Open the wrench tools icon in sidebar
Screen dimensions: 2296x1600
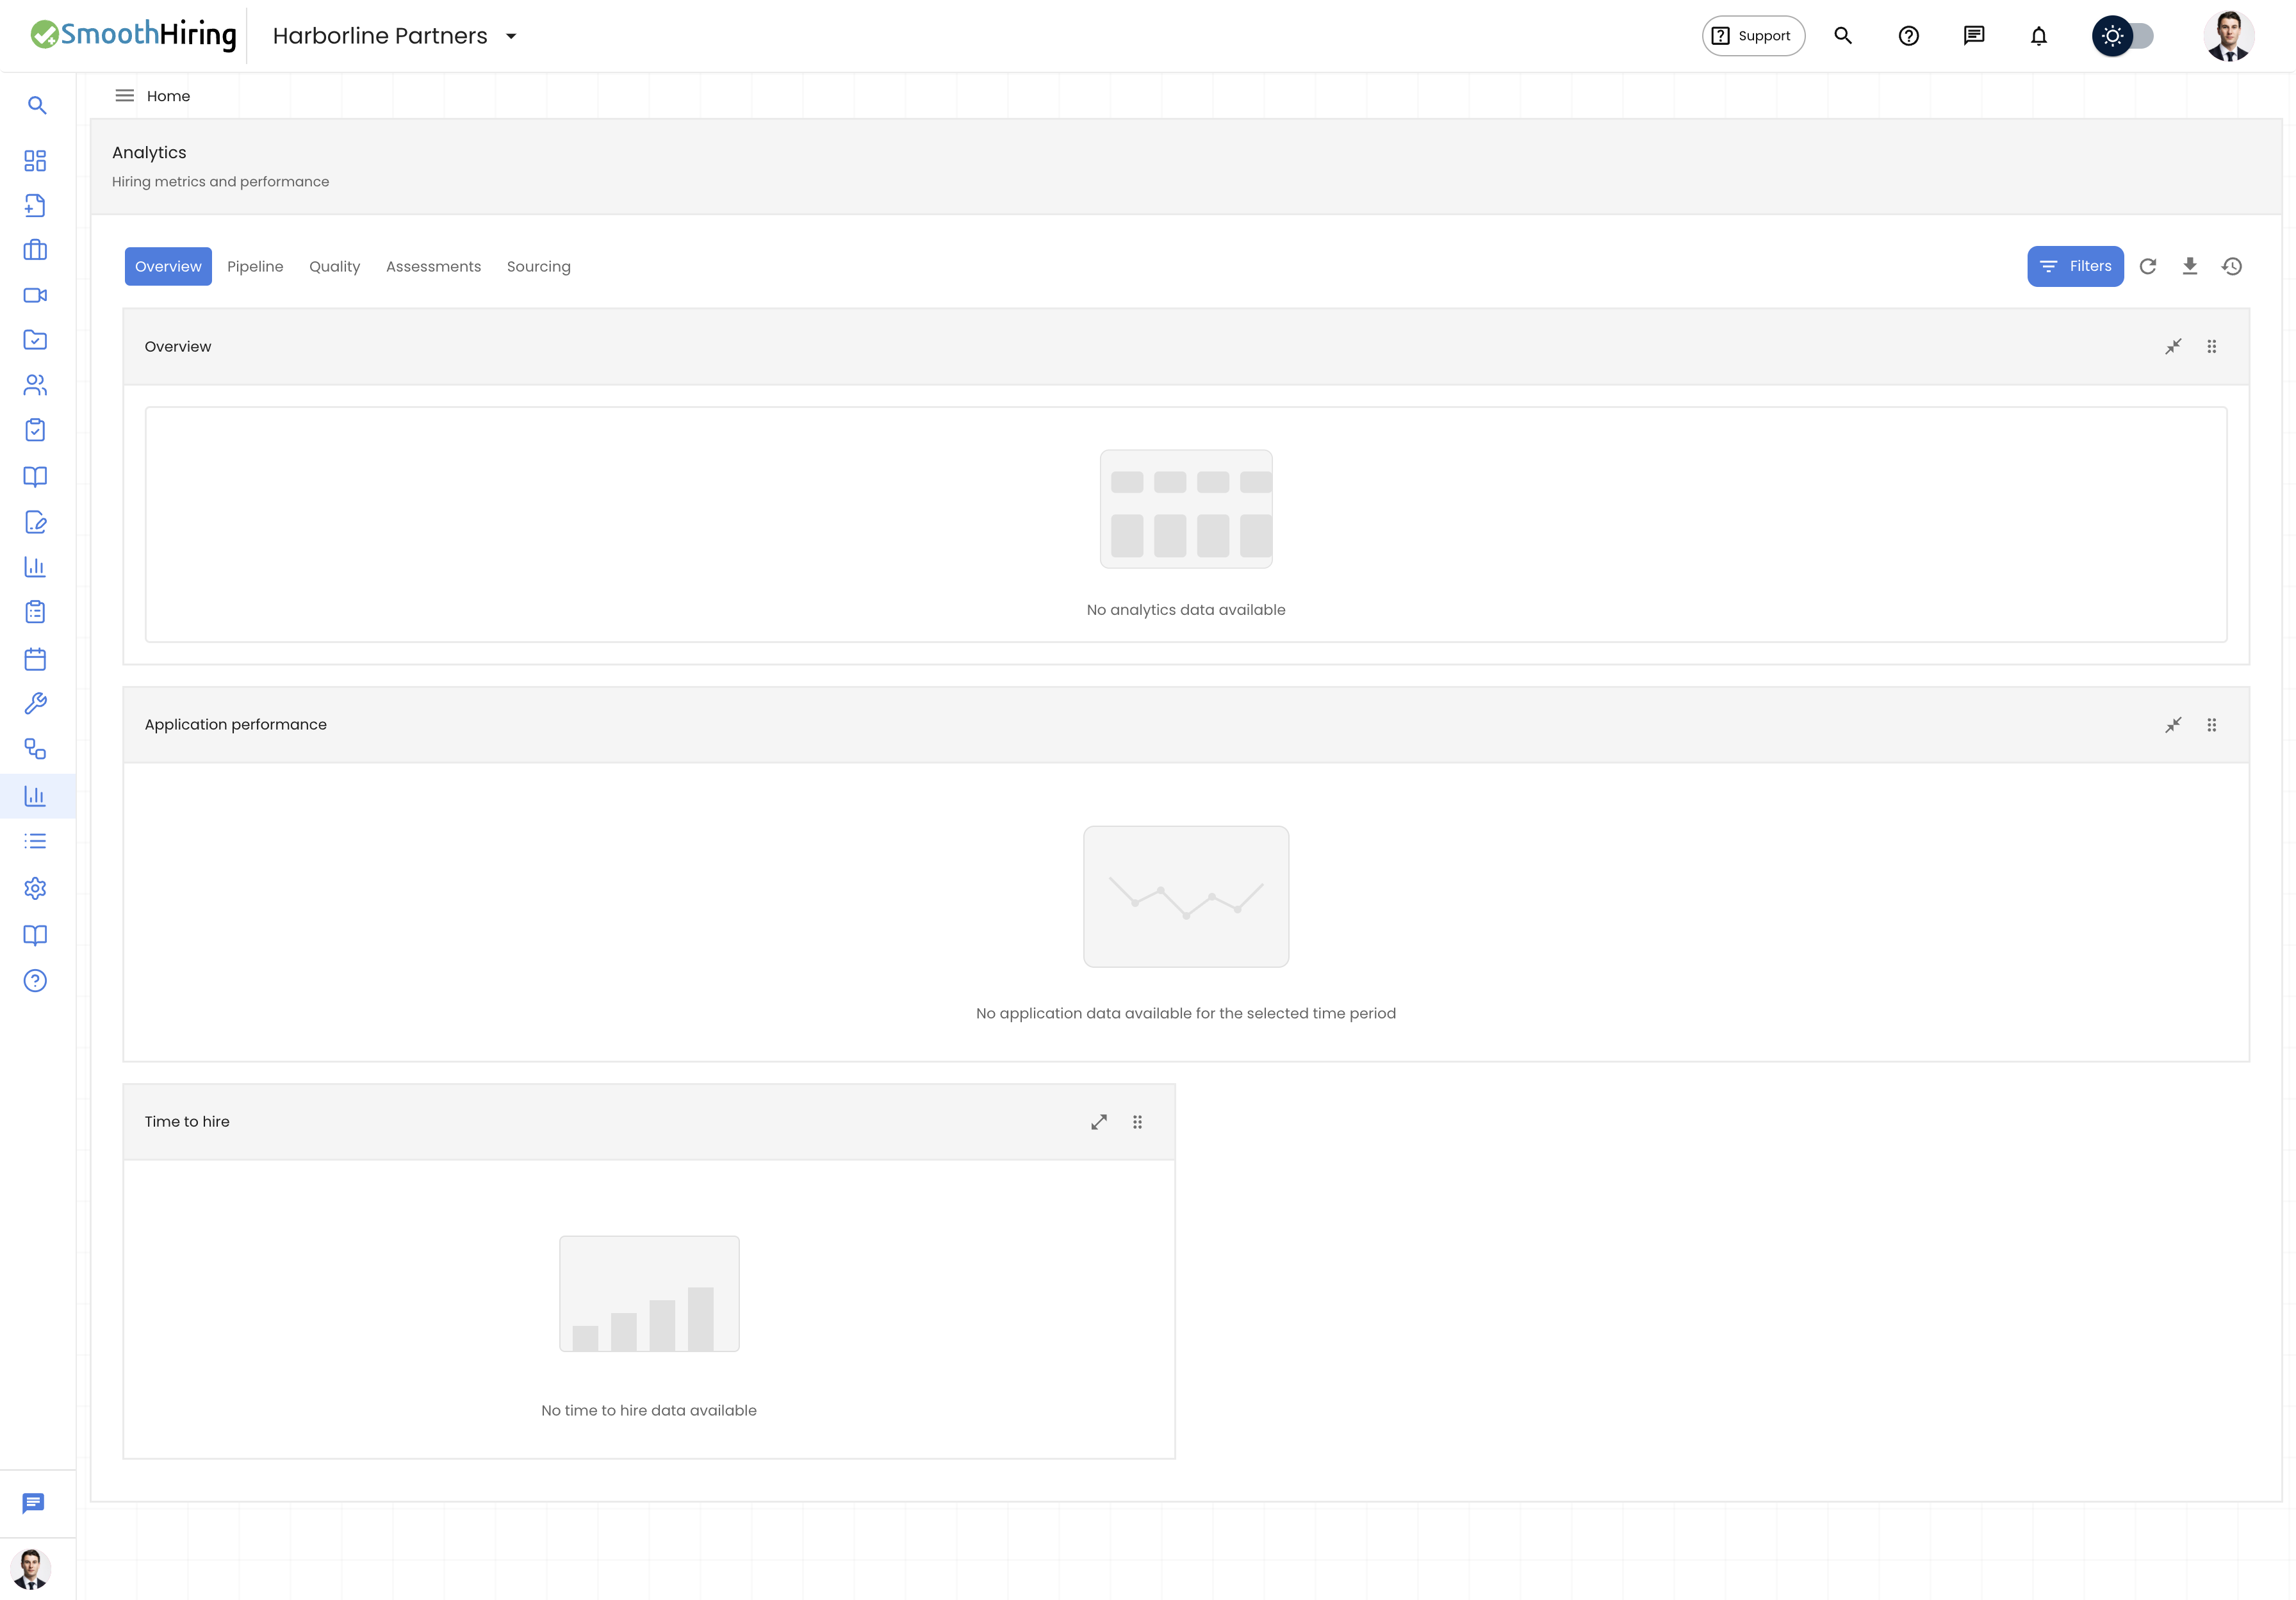click(x=35, y=704)
